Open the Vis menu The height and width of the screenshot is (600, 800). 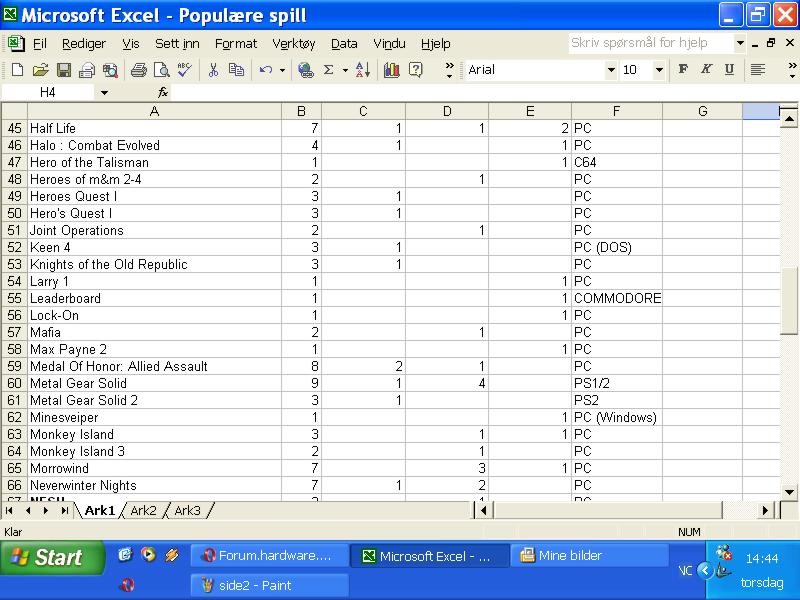(x=131, y=44)
